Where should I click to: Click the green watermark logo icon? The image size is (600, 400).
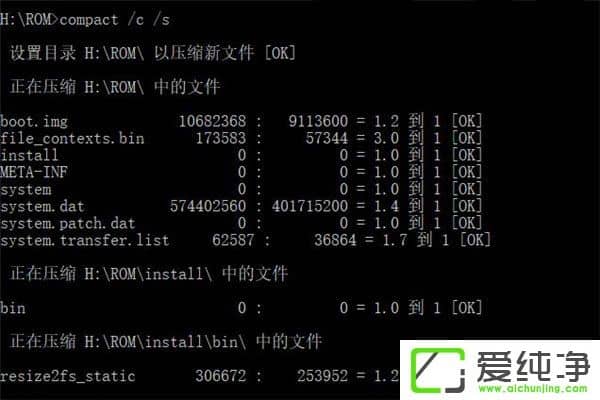[438, 371]
